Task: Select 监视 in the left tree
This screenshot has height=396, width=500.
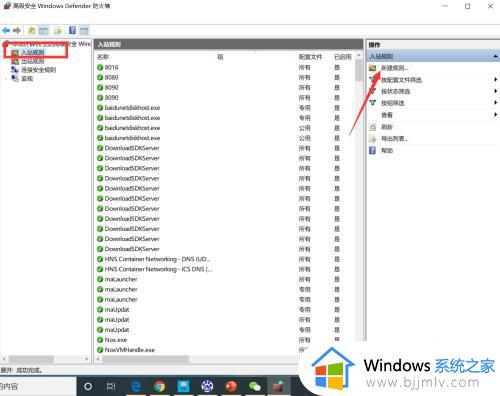Action: 27,78
